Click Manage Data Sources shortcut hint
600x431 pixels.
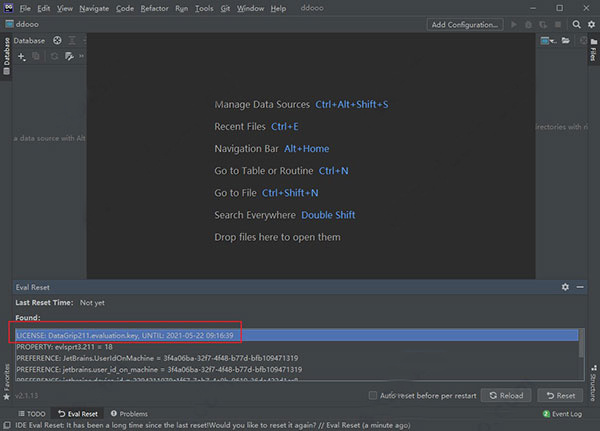coord(301,104)
